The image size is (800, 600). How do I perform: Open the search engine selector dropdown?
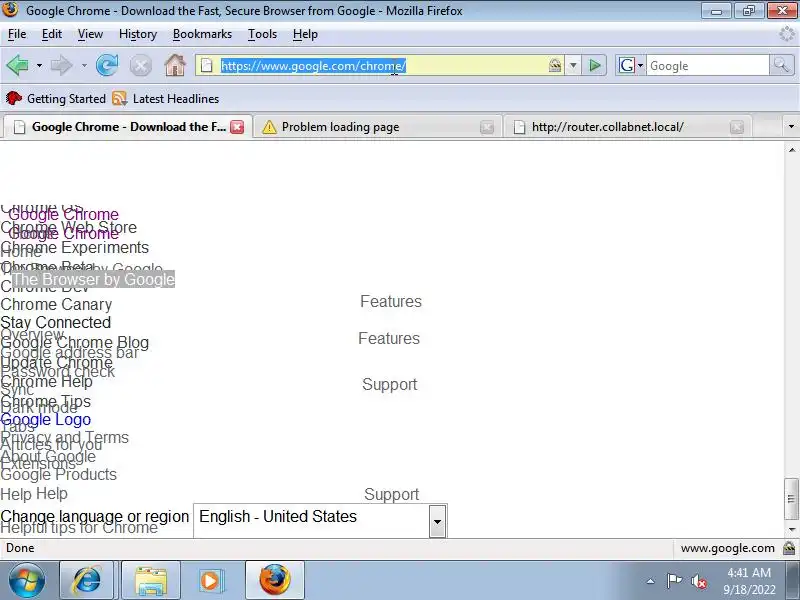pos(631,65)
